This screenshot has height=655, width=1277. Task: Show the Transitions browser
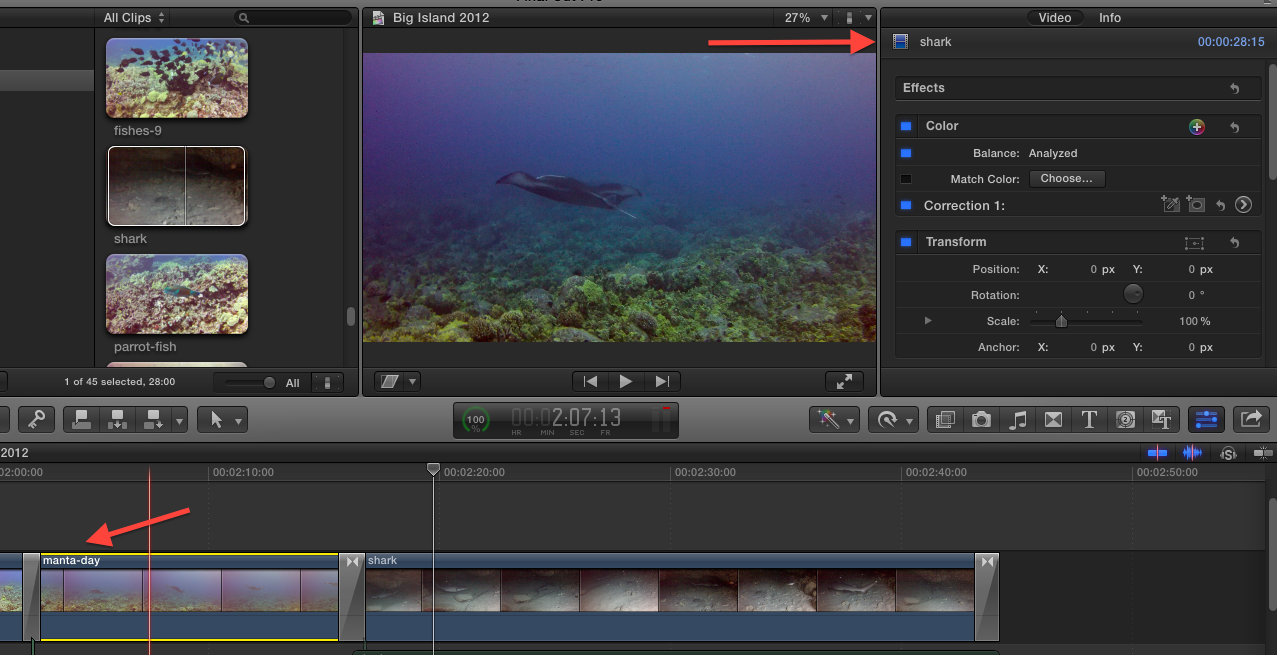tap(1053, 420)
